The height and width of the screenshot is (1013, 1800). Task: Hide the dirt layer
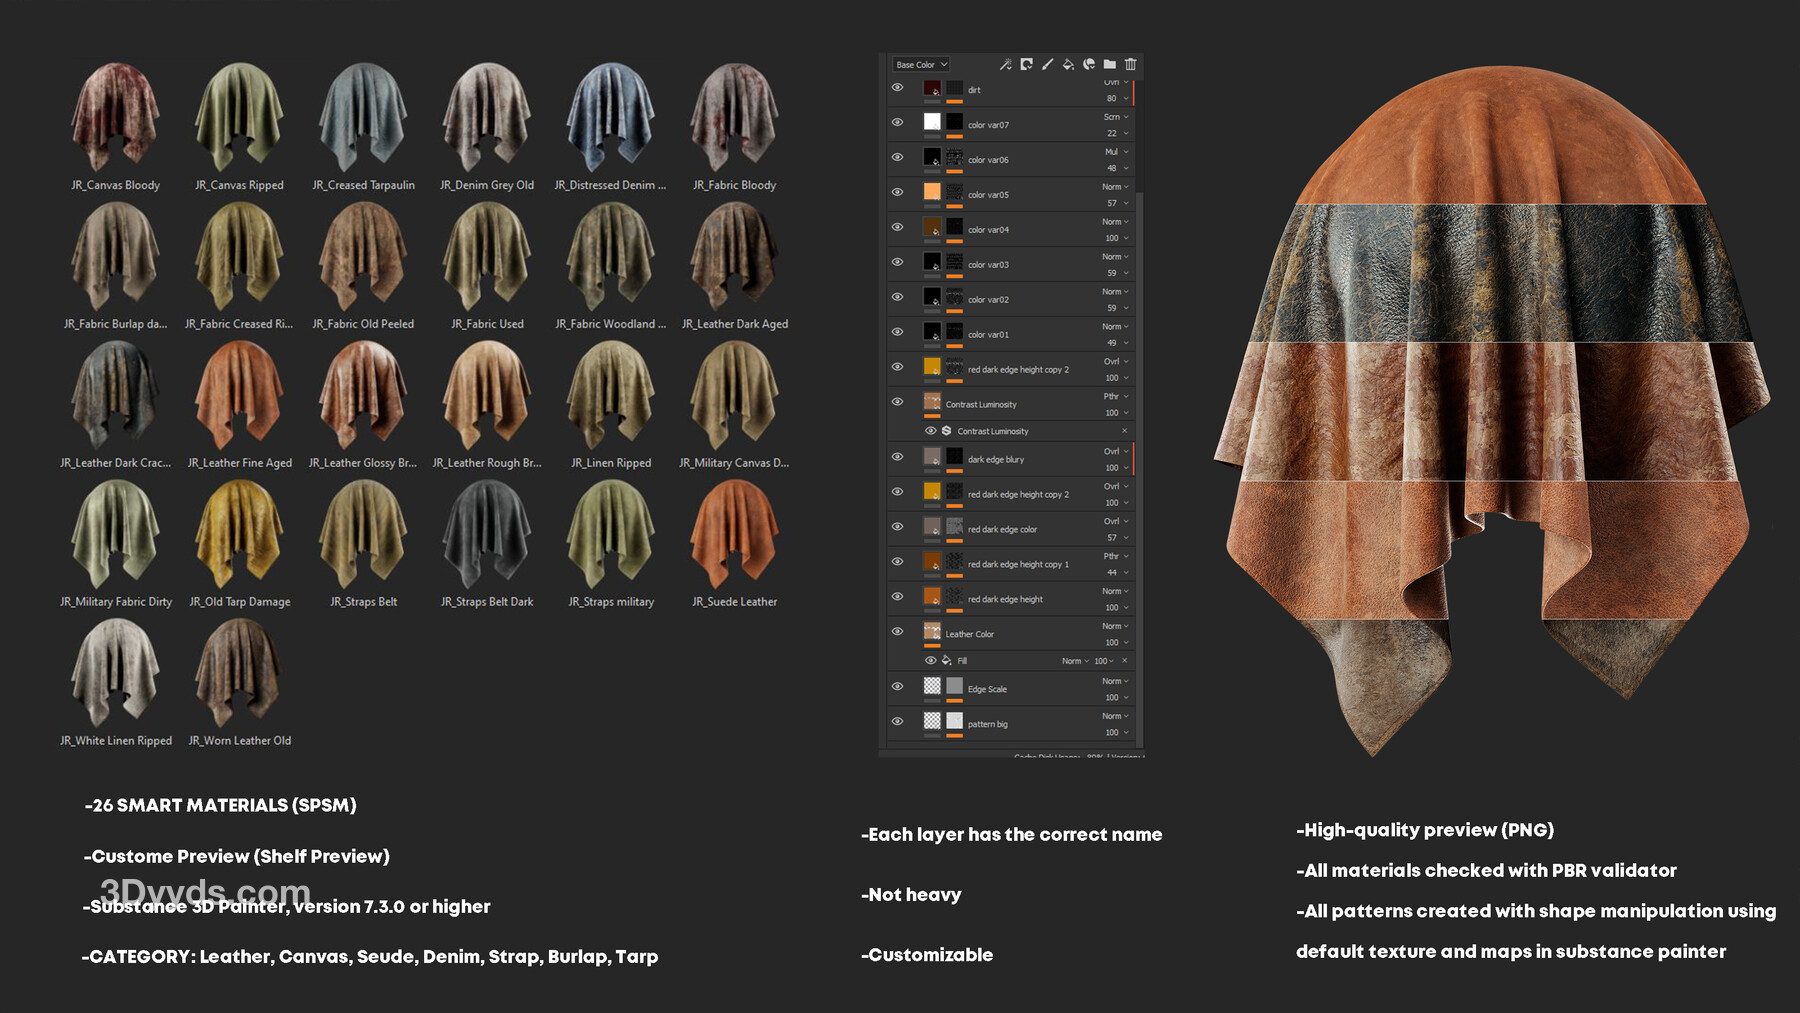tap(897, 88)
